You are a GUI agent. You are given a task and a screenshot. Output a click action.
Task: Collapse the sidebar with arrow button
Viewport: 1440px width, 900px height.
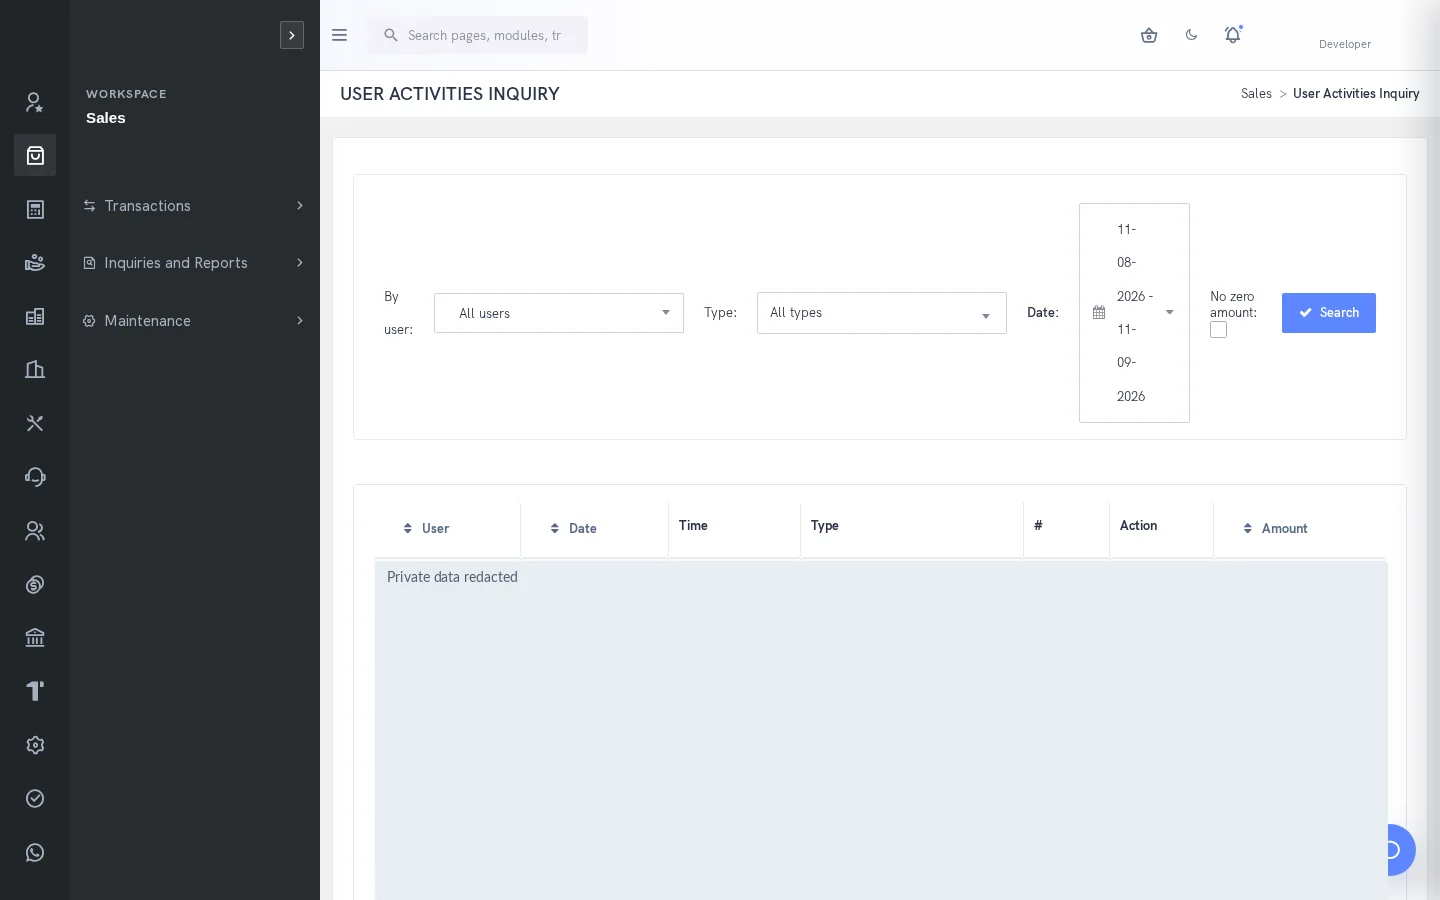292,35
